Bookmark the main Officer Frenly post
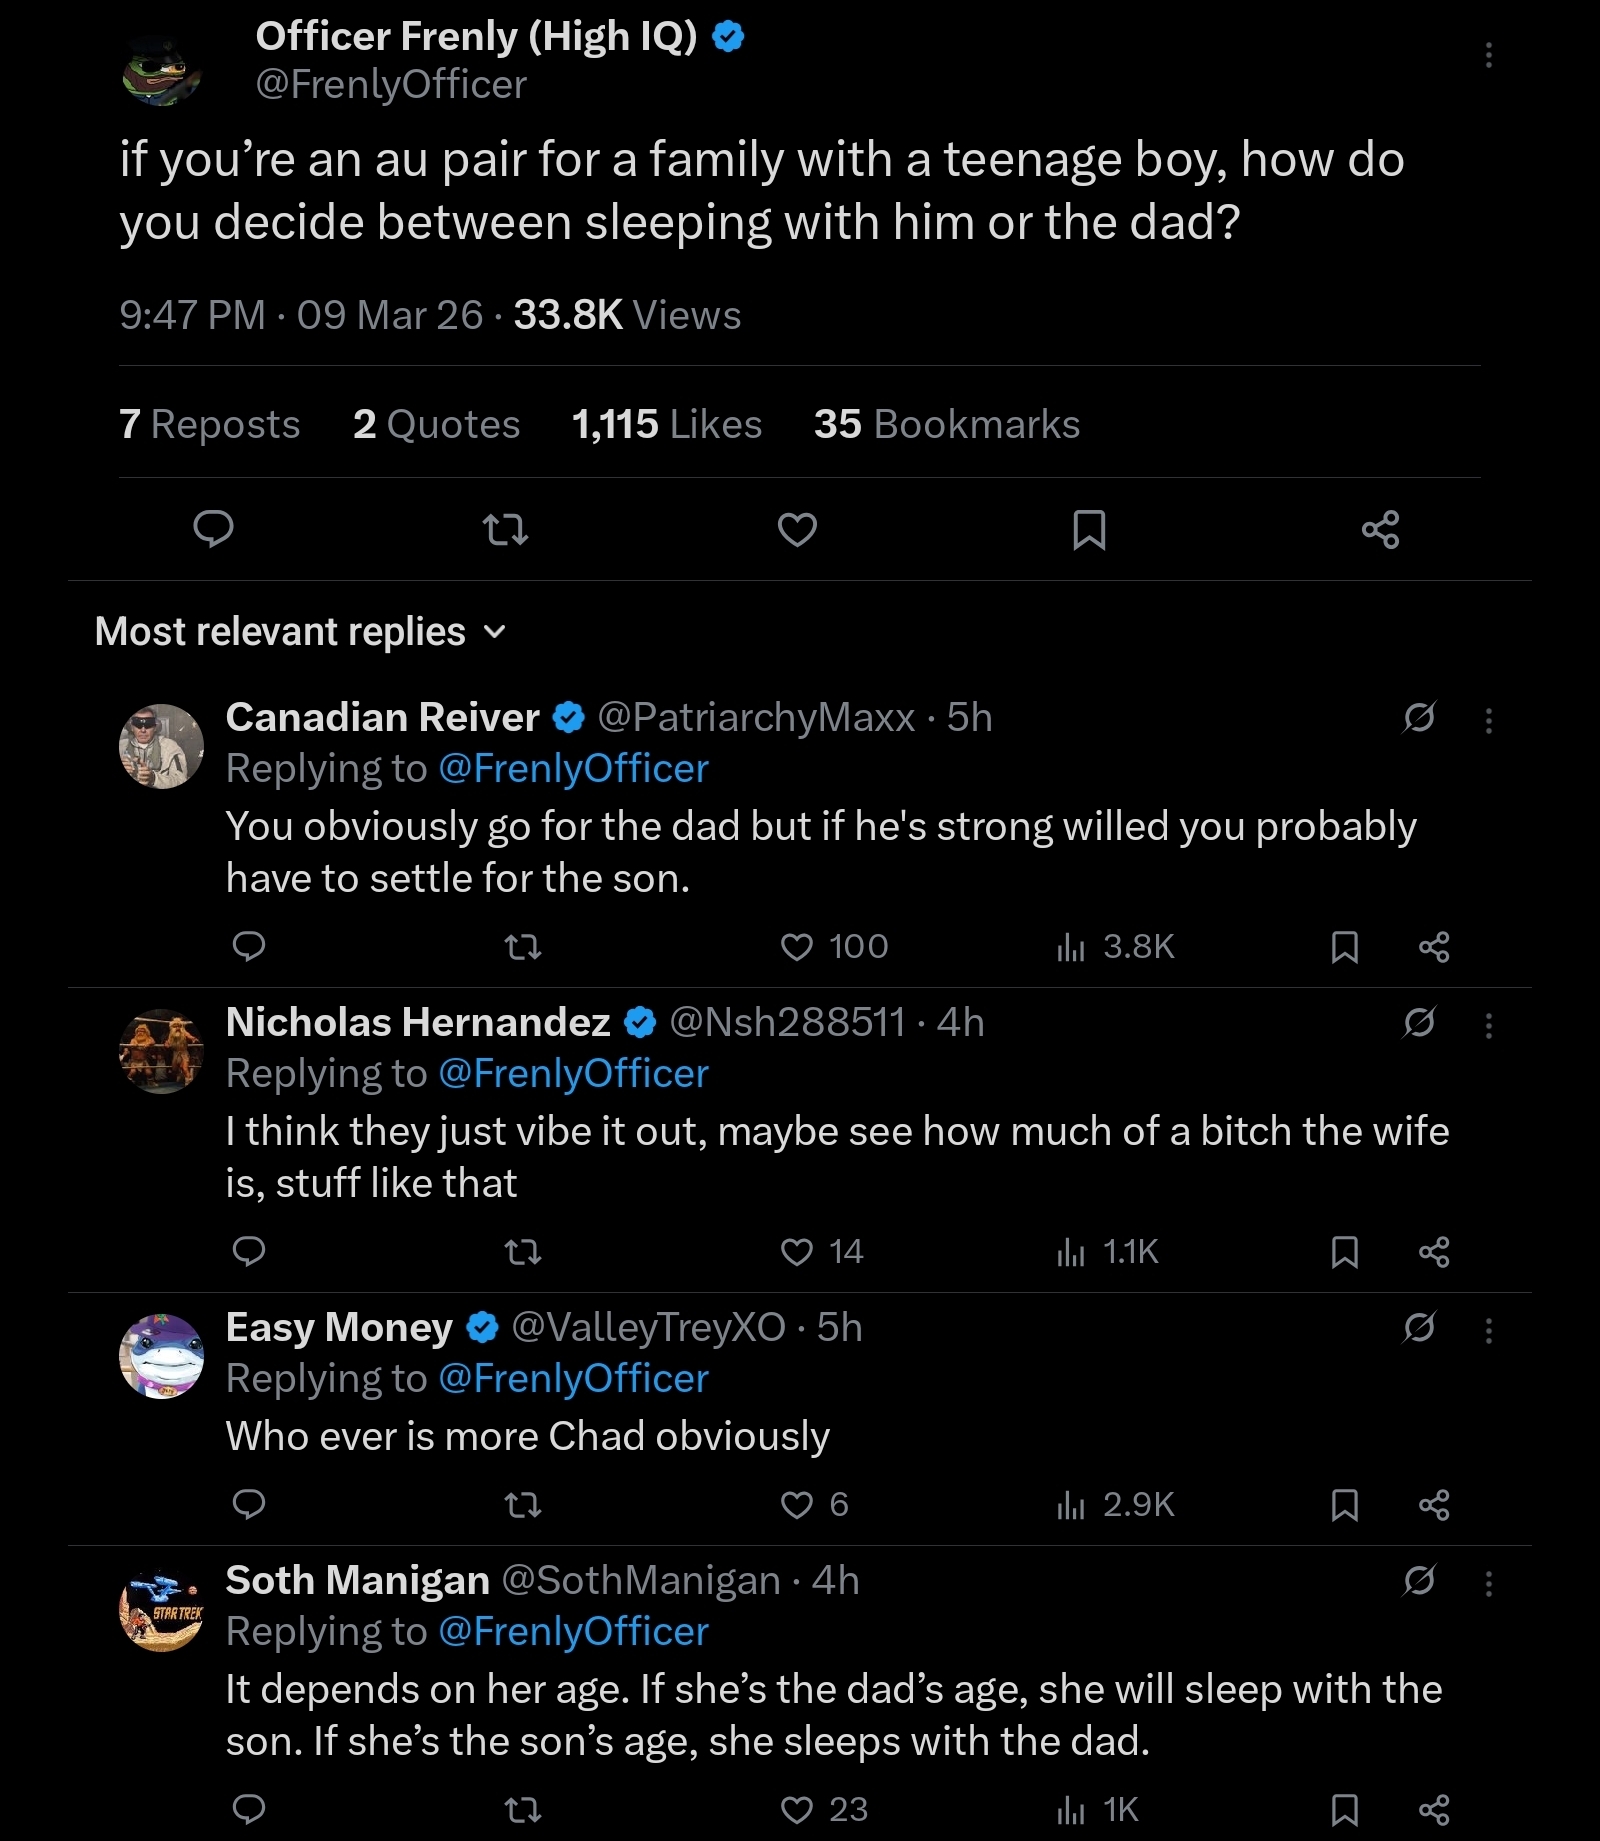 1089,529
